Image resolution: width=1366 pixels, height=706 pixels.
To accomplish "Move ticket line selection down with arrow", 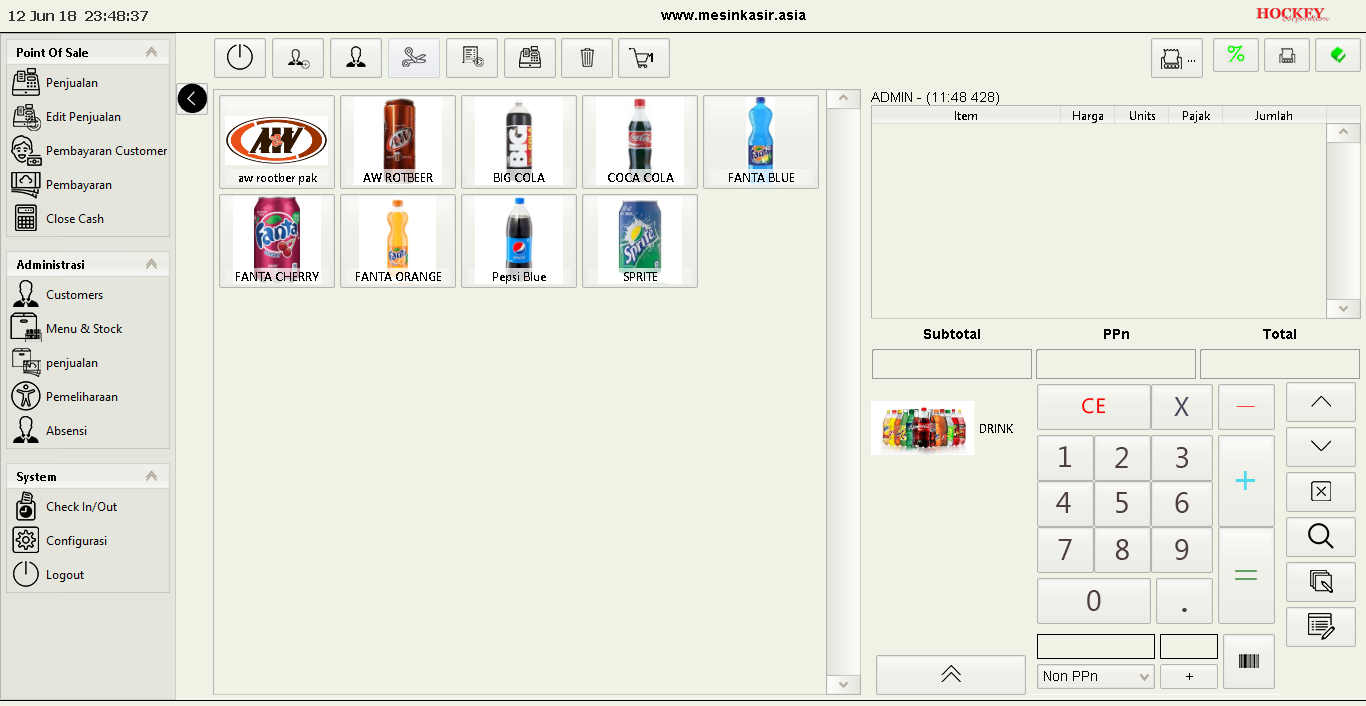I will pos(1321,446).
